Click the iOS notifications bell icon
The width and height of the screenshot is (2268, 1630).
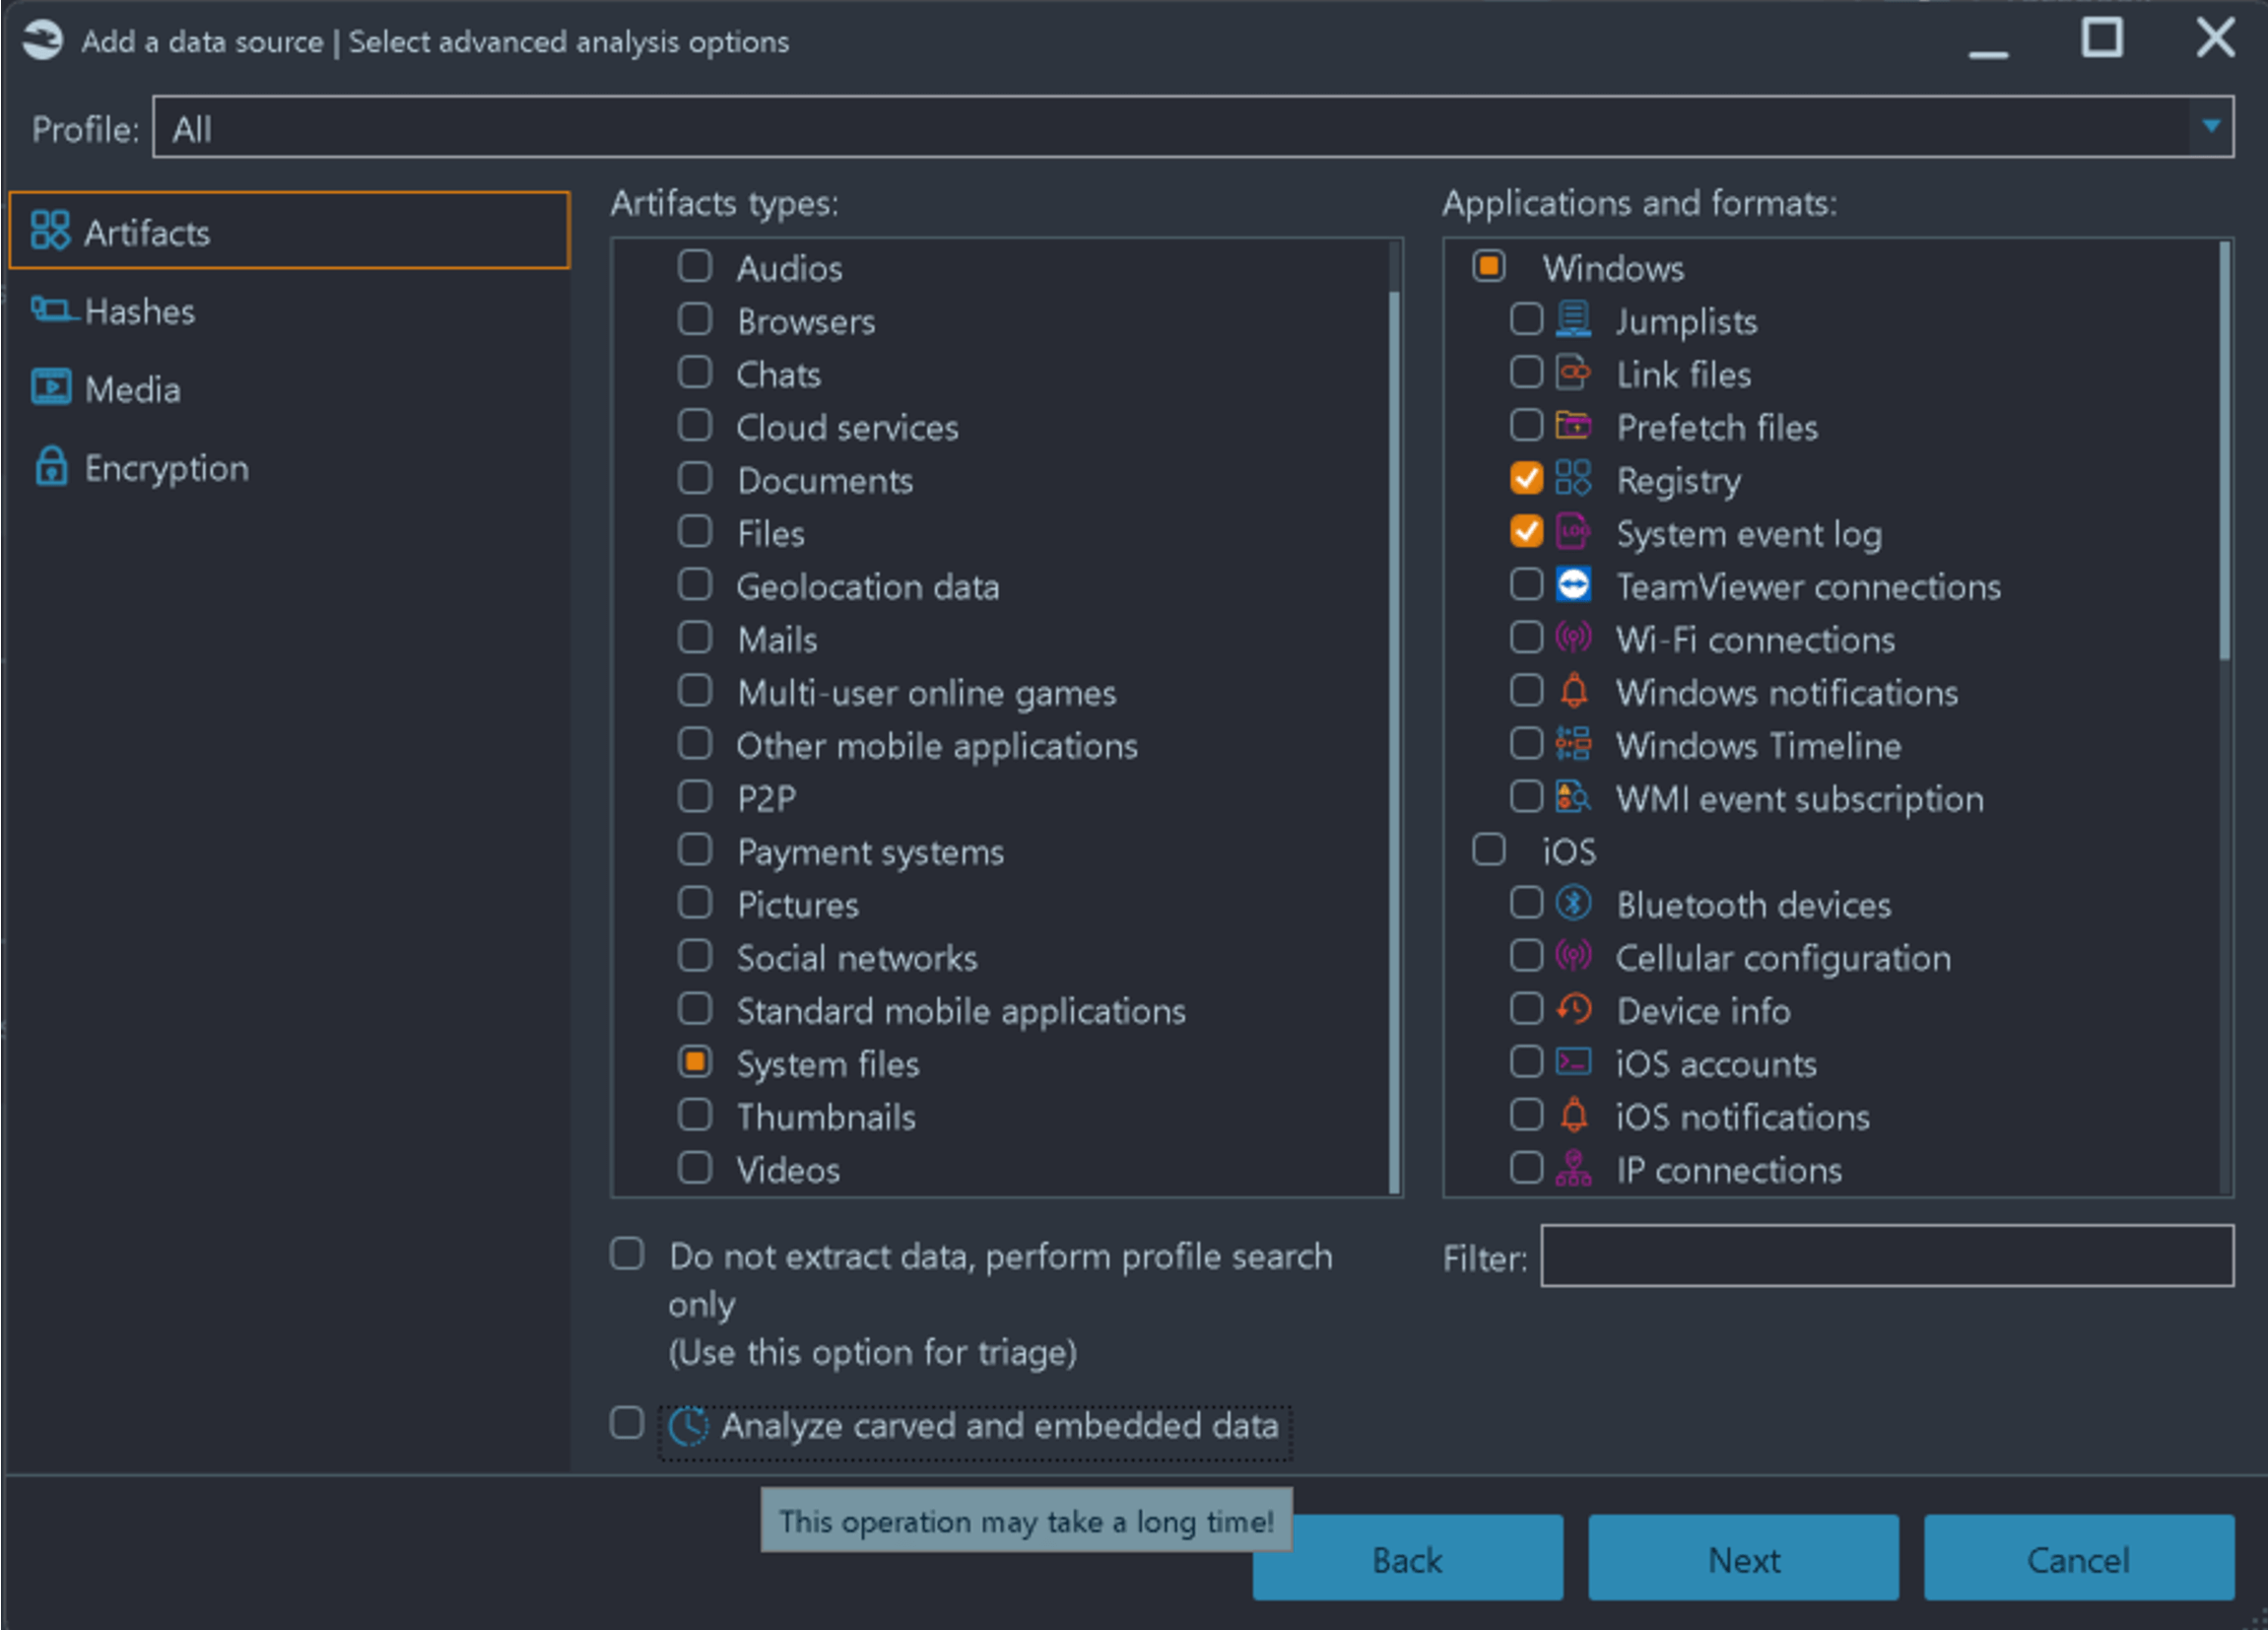(1573, 1115)
